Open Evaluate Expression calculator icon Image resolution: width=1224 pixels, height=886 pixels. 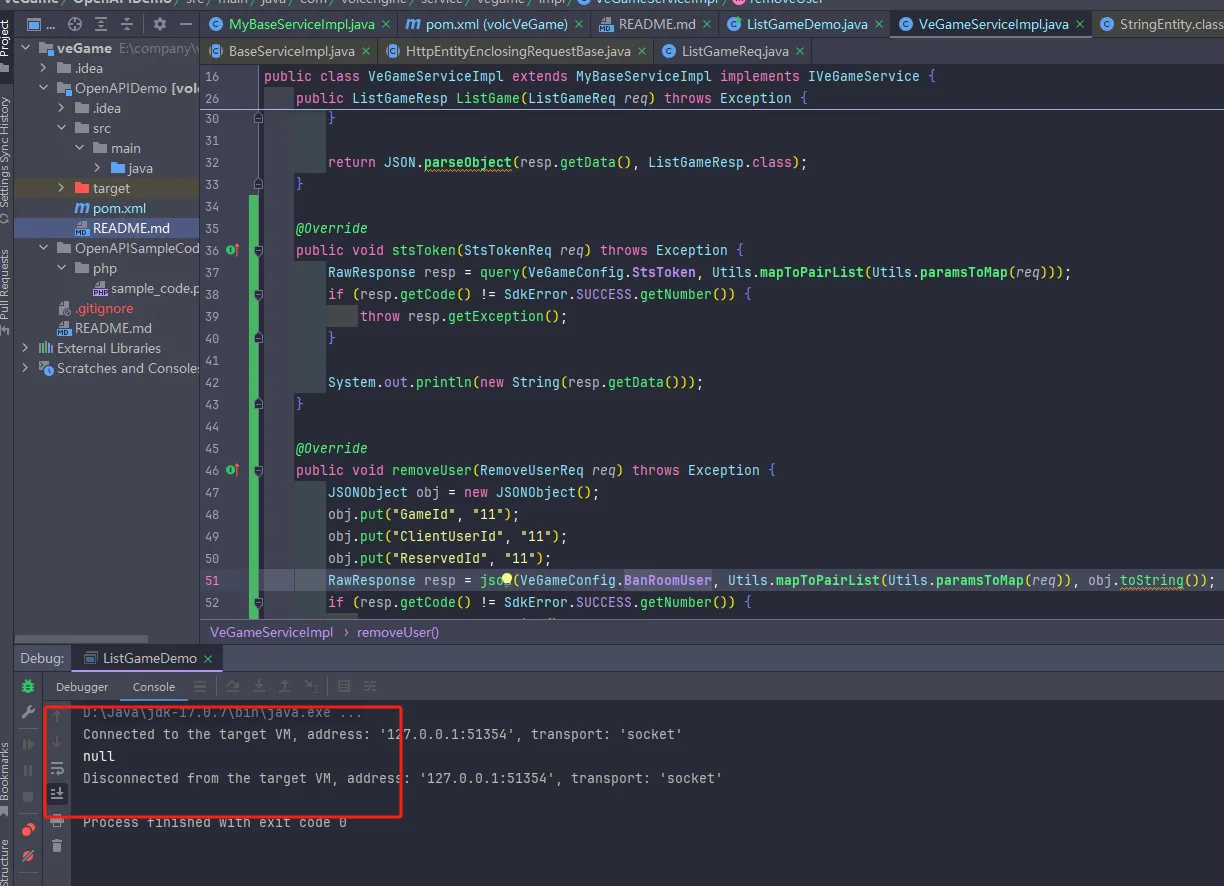pyautogui.click(x=344, y=687)
